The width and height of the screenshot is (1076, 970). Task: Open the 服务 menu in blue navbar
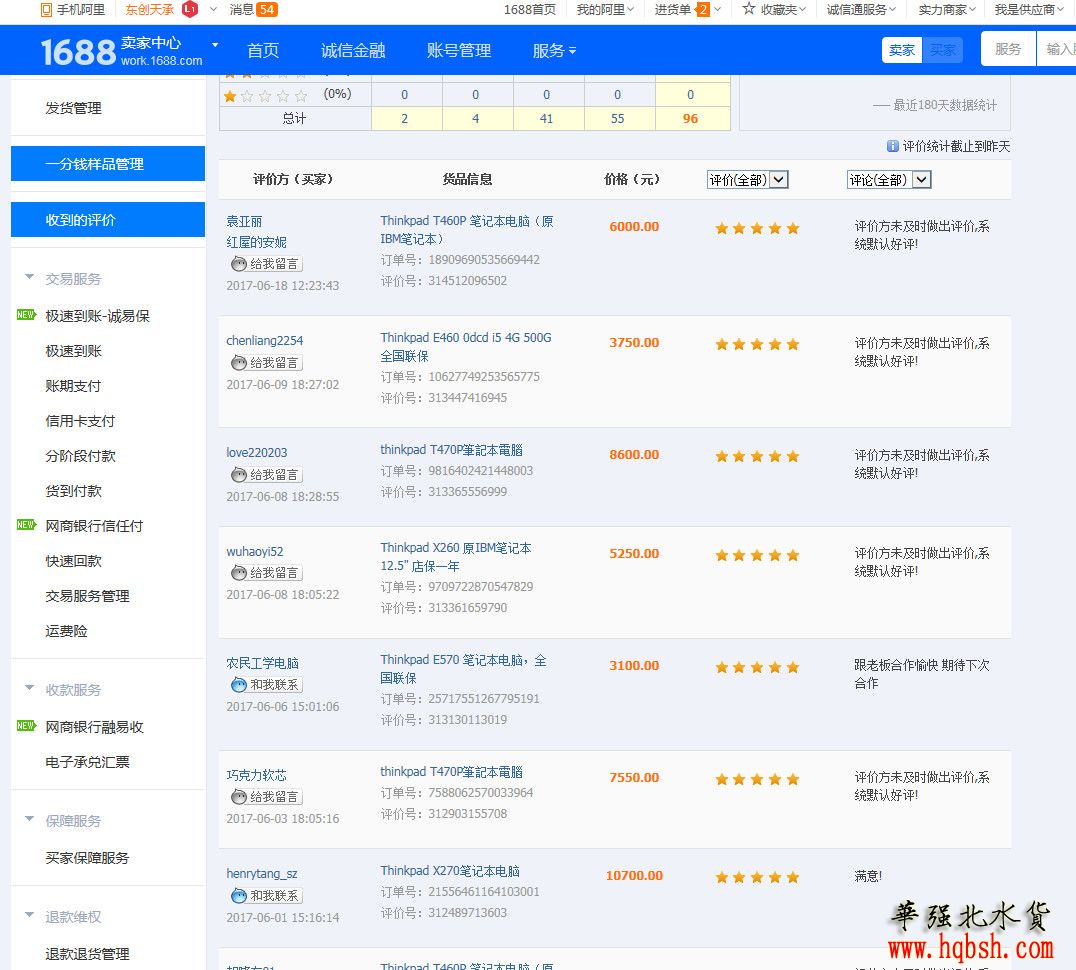[554, 51]
